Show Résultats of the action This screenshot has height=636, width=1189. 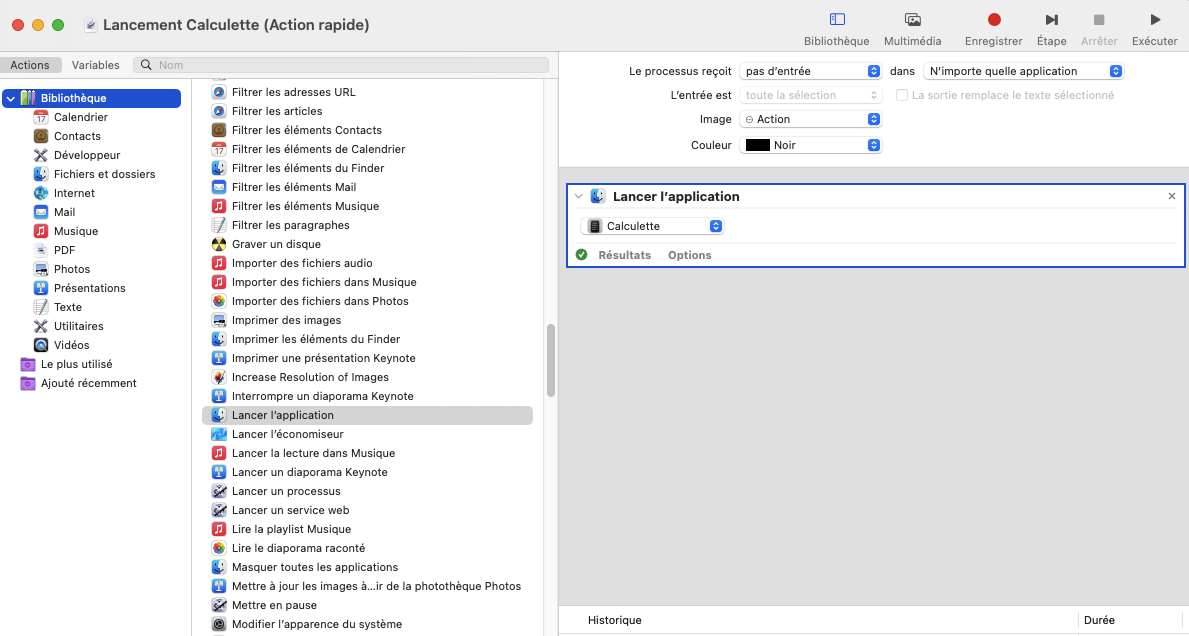[624, 255]
